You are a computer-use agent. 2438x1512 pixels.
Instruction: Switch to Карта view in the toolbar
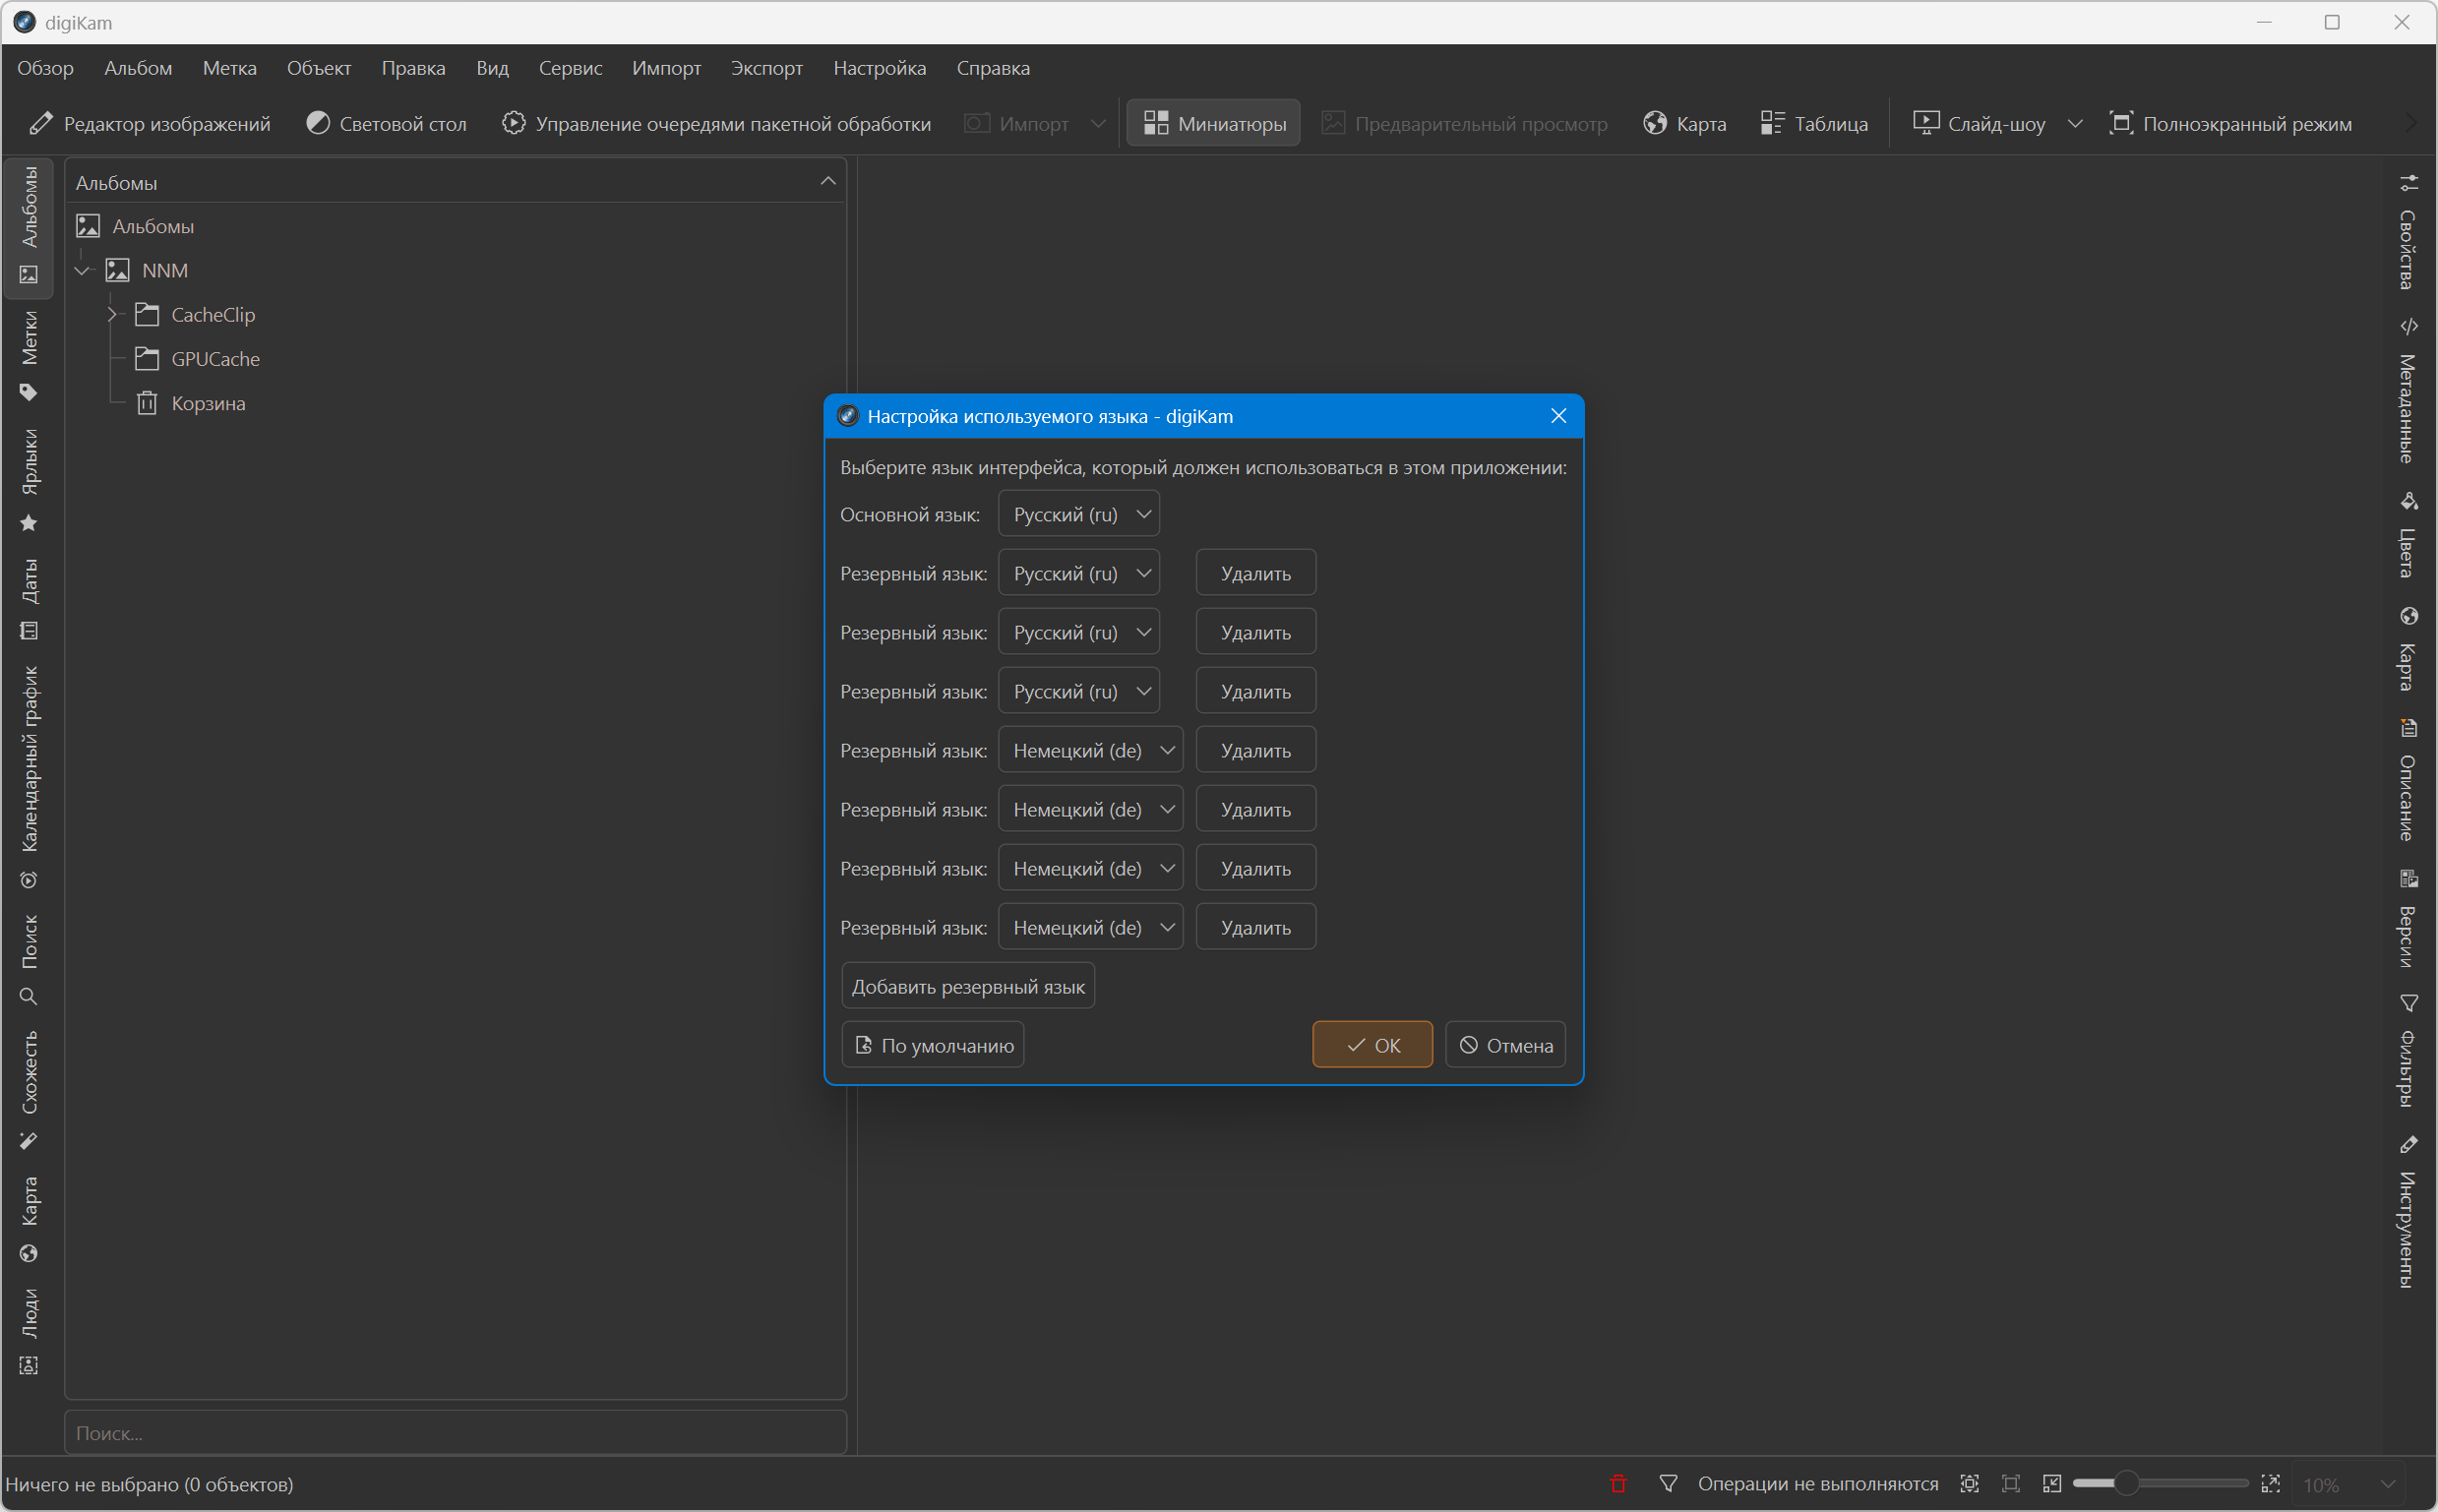point(1685,123)
